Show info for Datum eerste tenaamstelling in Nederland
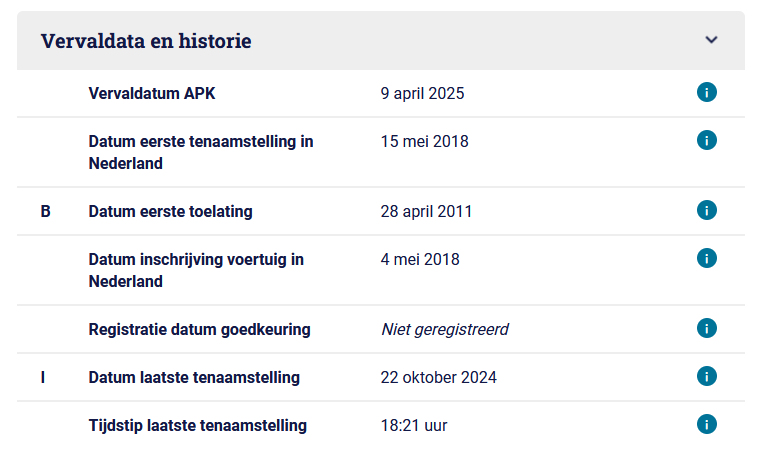The height and width of the screenshot is (458, 757). pos(706,140)
